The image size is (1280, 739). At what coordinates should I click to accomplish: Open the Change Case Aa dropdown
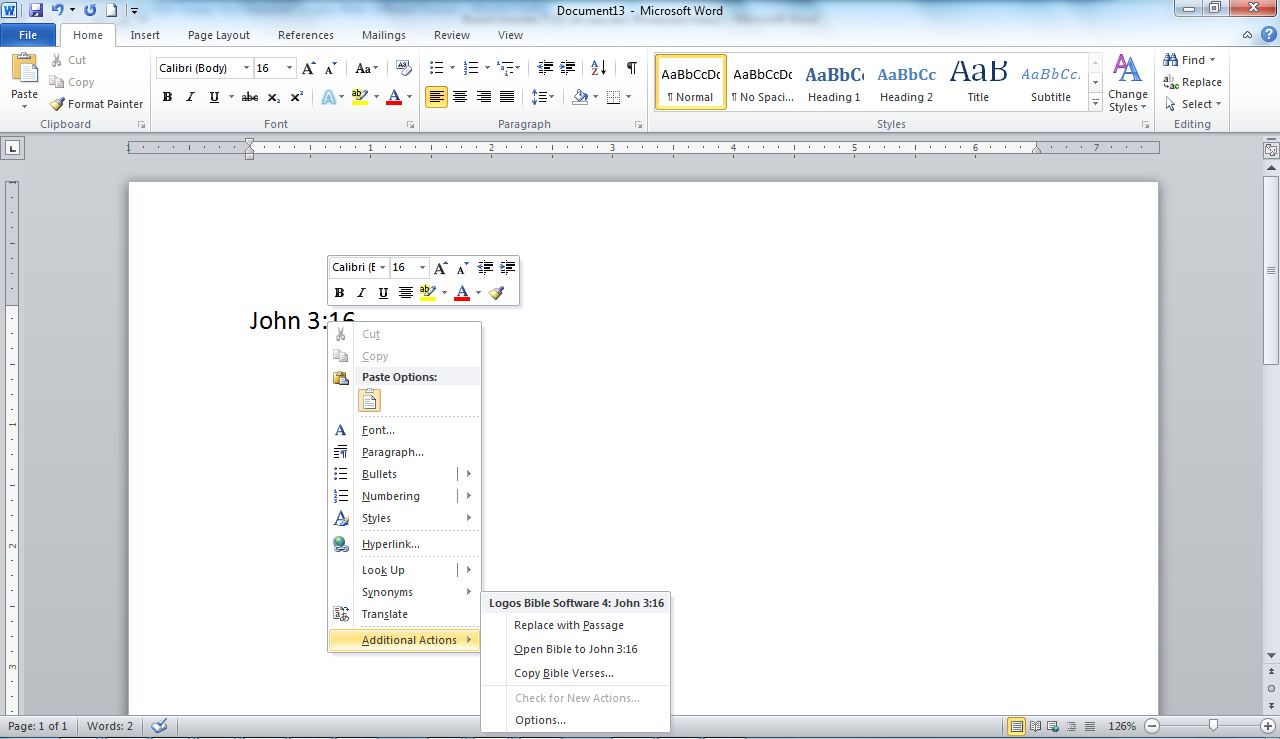coord(366,68)
